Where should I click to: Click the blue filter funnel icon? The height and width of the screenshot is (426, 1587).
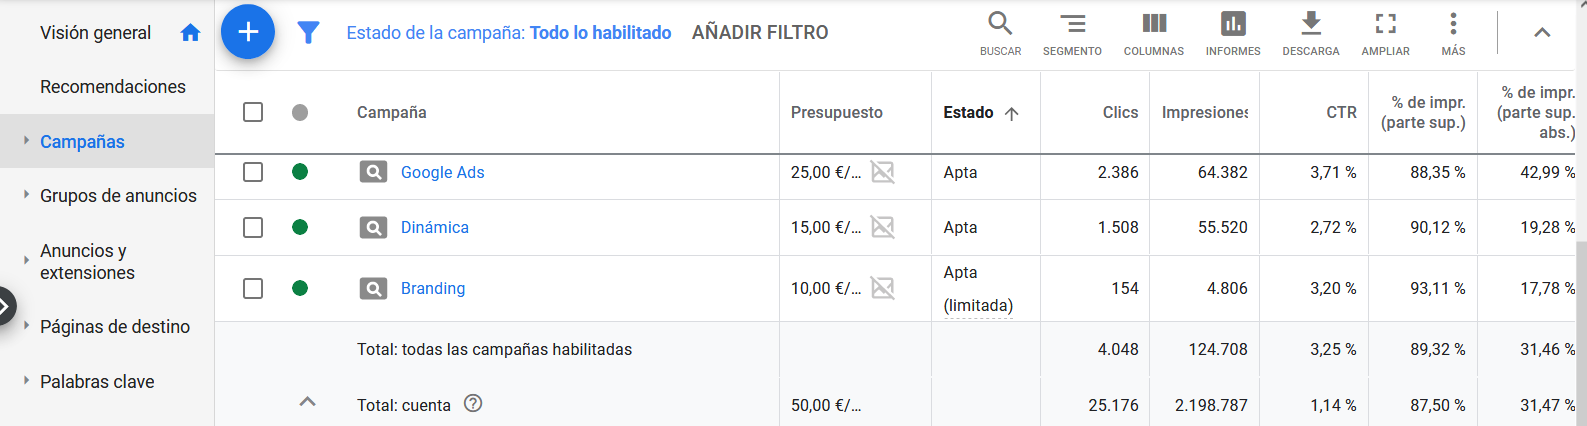(309, 33)
